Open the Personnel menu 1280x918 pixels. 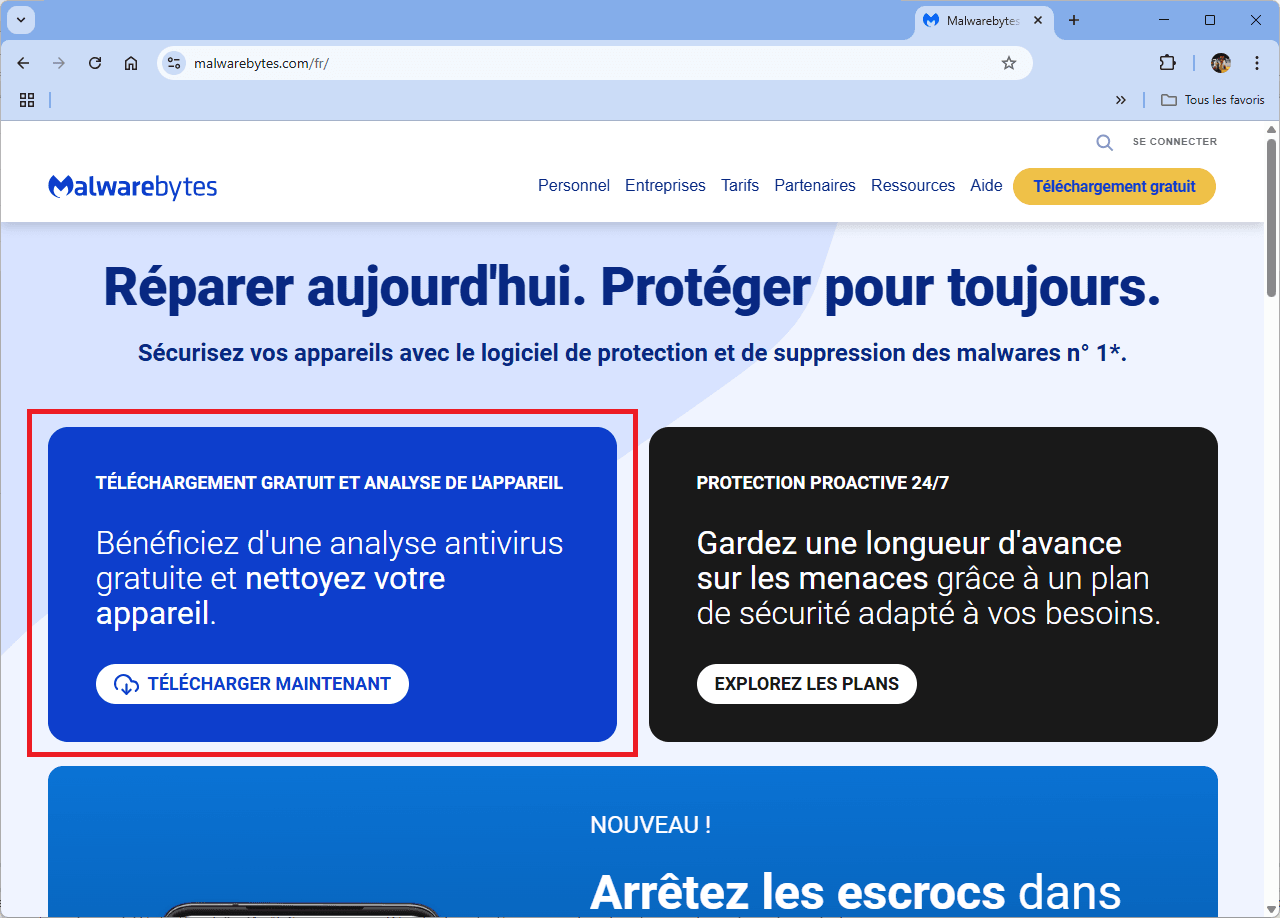[x=574, y=186]
